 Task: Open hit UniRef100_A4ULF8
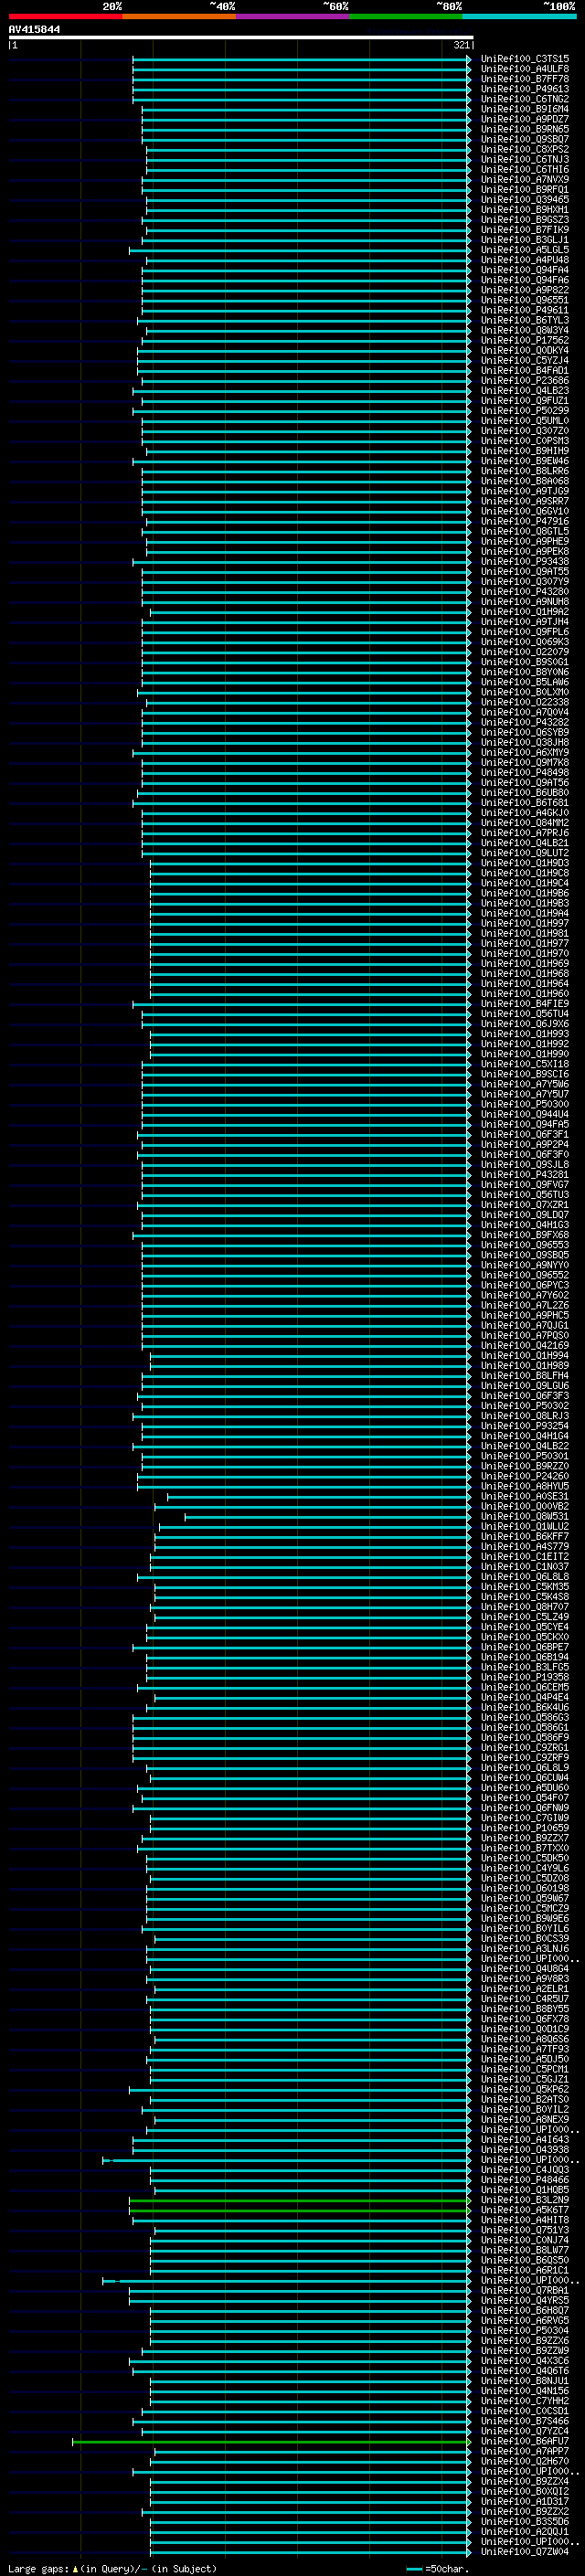click(x=525, y=69)
